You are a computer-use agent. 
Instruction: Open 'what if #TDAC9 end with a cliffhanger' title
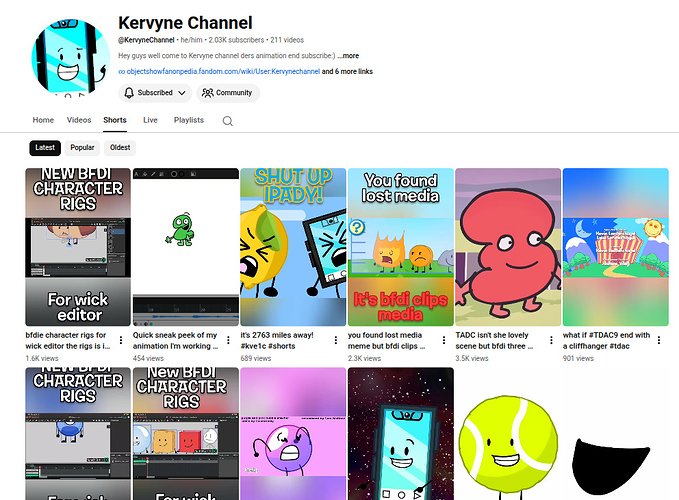pyautogui.click(x=606, y=340)
